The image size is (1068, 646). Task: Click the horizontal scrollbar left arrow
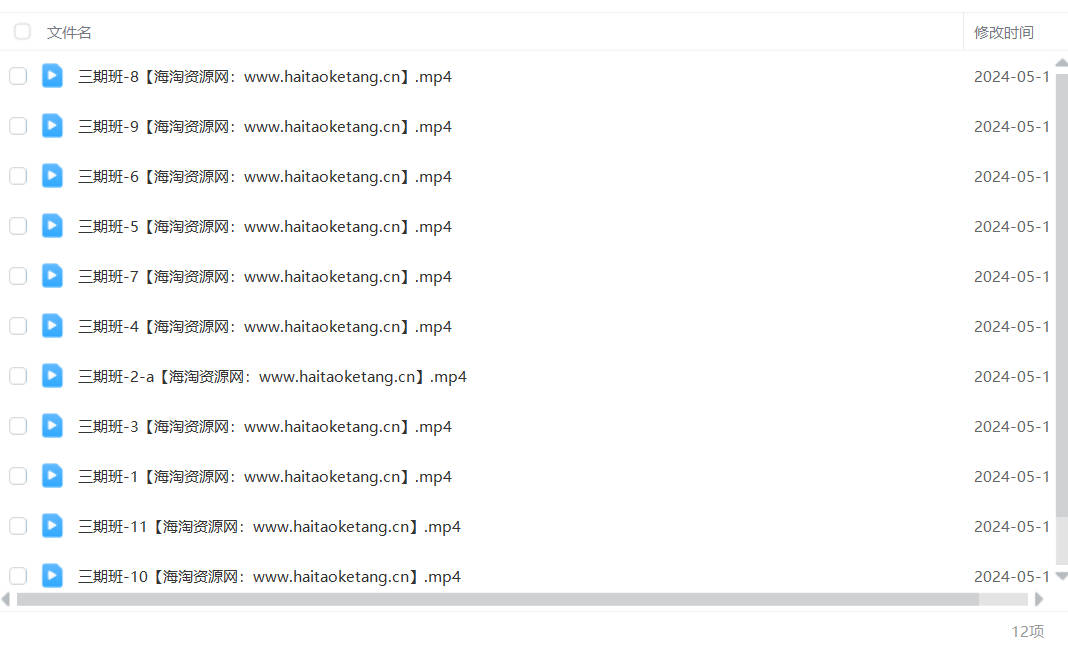point(6,599)
